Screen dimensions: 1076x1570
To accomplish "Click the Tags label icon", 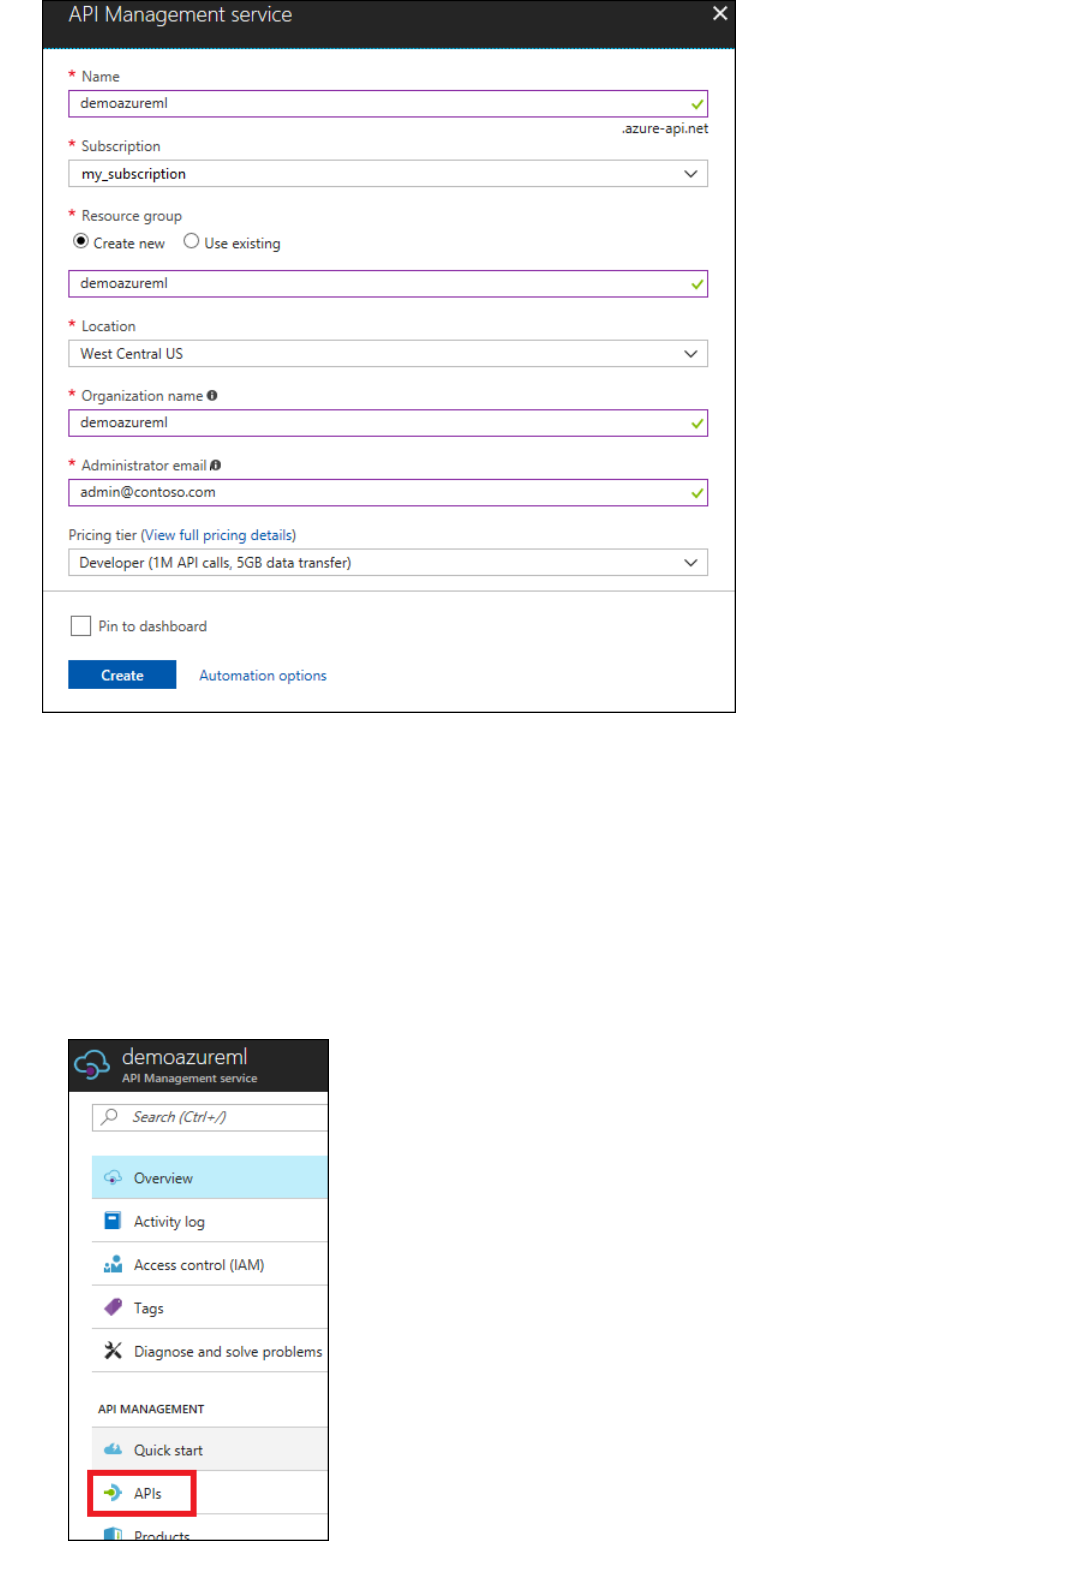I will pos(113,1307).
